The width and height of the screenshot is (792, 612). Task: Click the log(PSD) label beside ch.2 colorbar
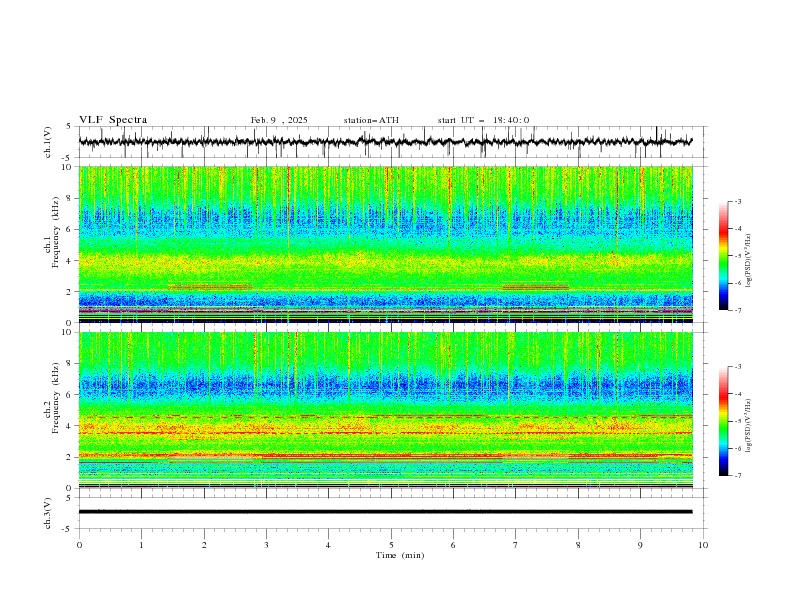749,425
